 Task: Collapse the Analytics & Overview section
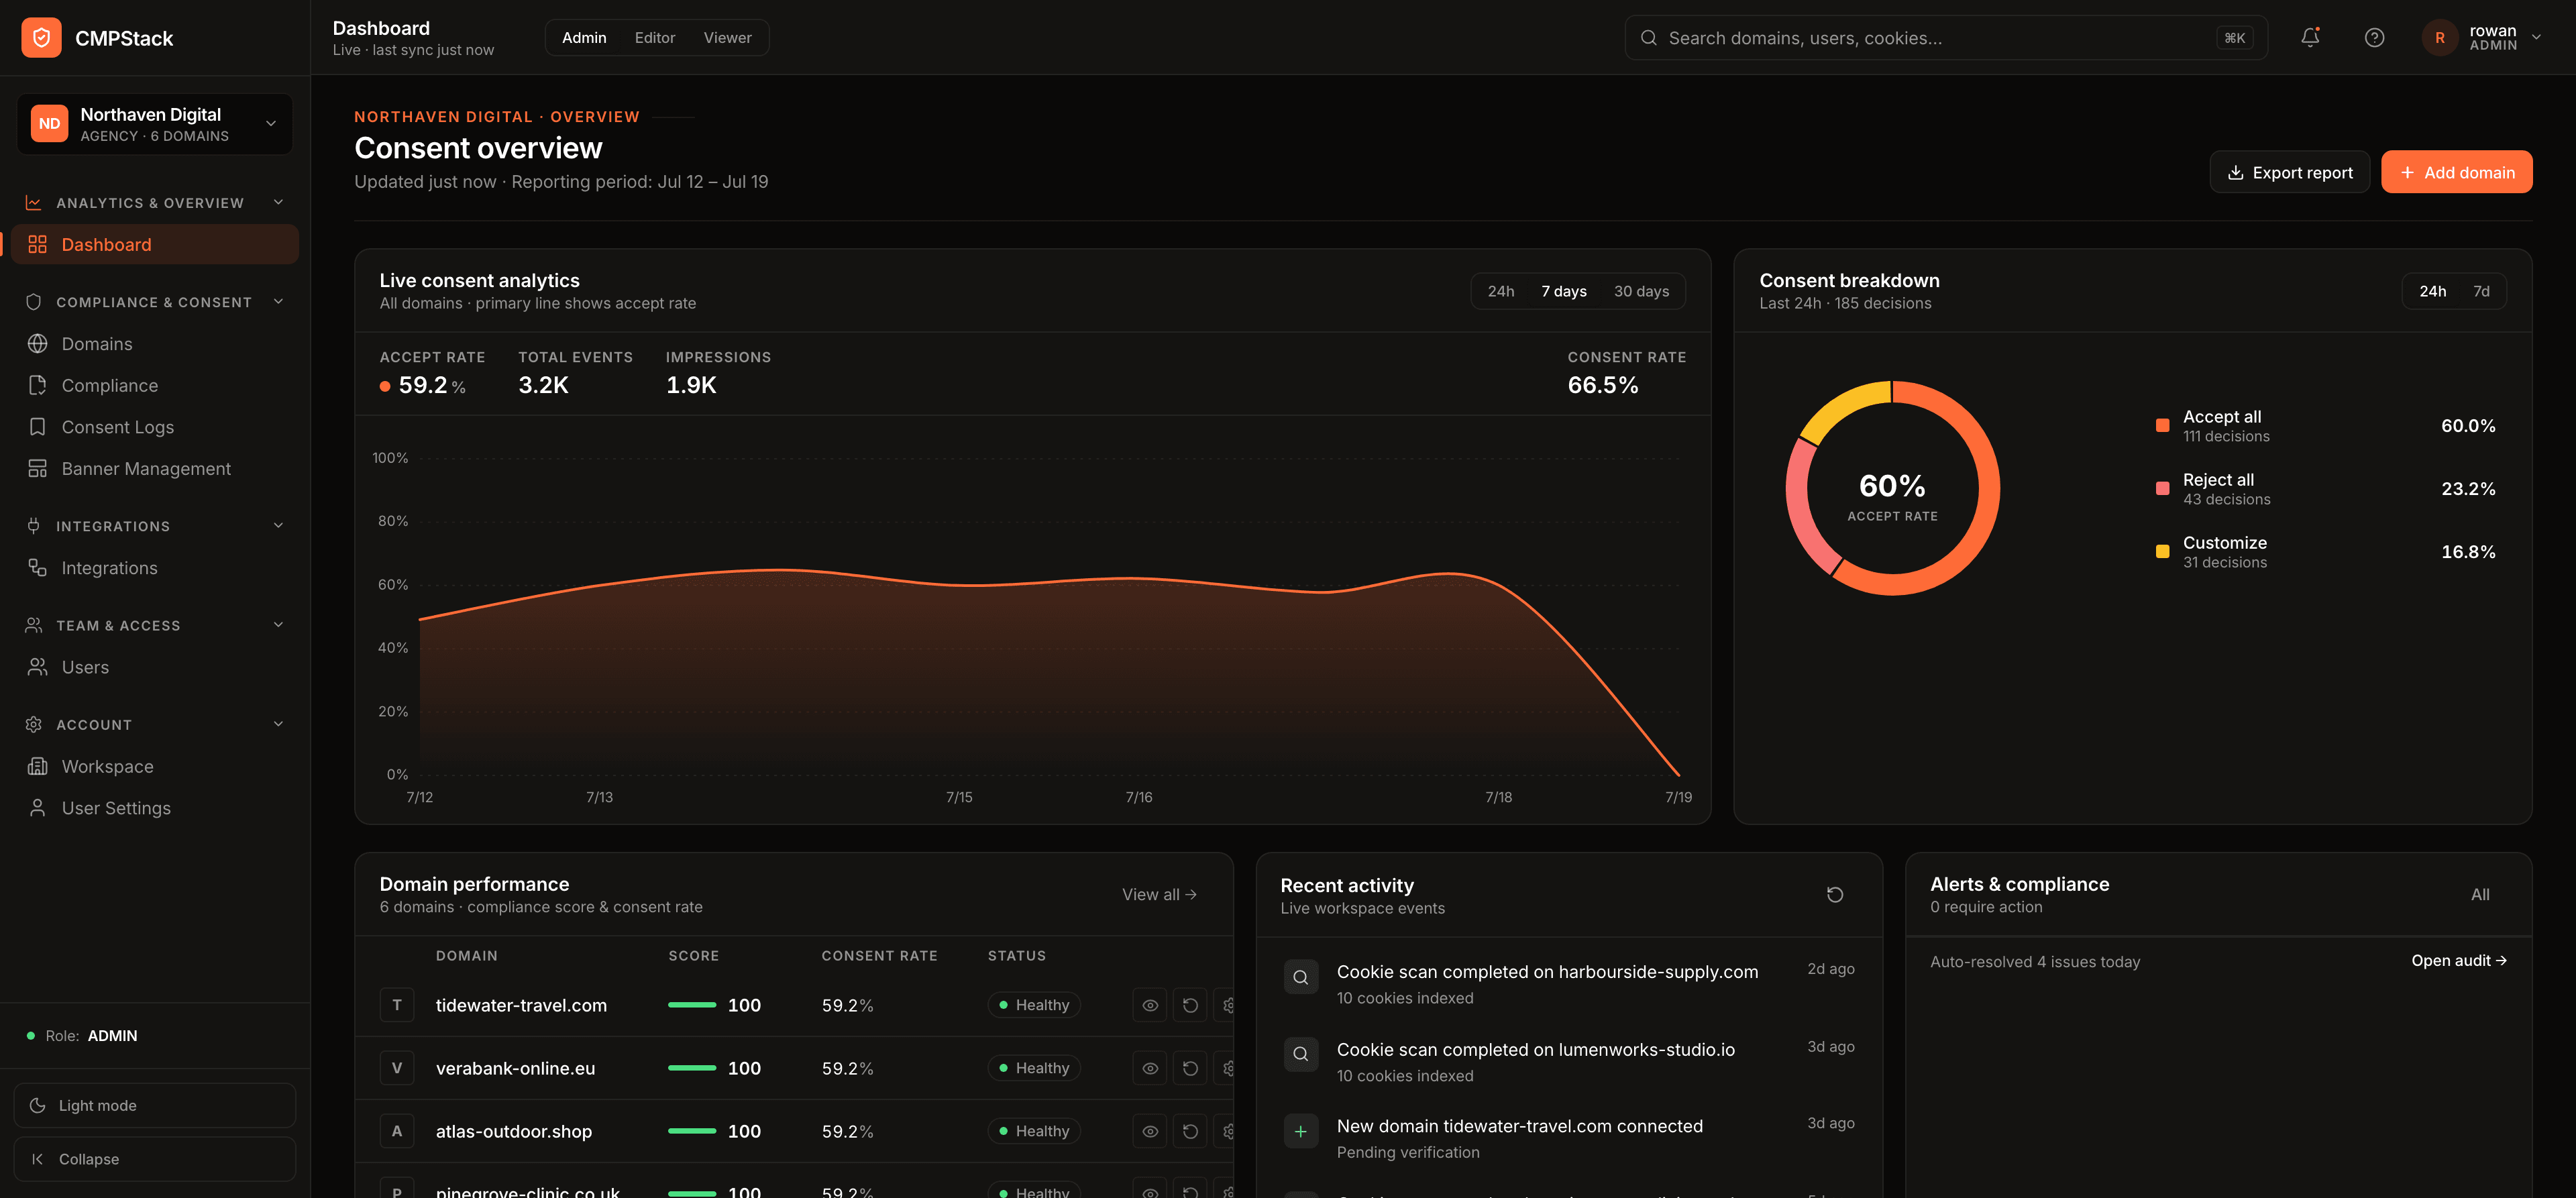point(155,203)
